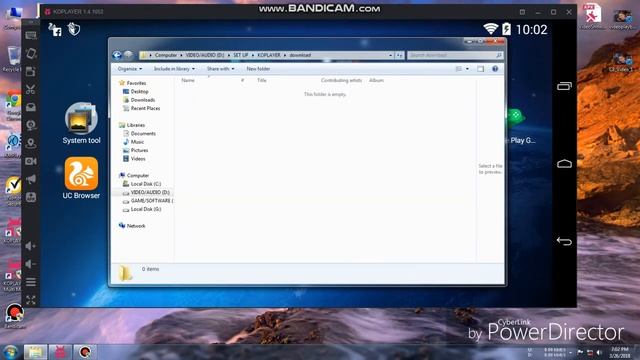
Task: Go back in the Explorer window
Action: click(x=117, y=55)
